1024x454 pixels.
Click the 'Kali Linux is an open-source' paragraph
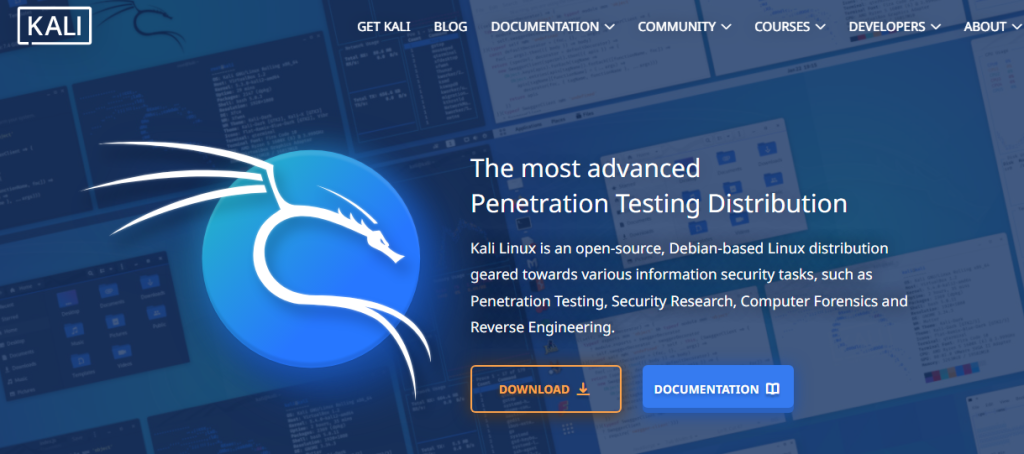click(689, 288)
